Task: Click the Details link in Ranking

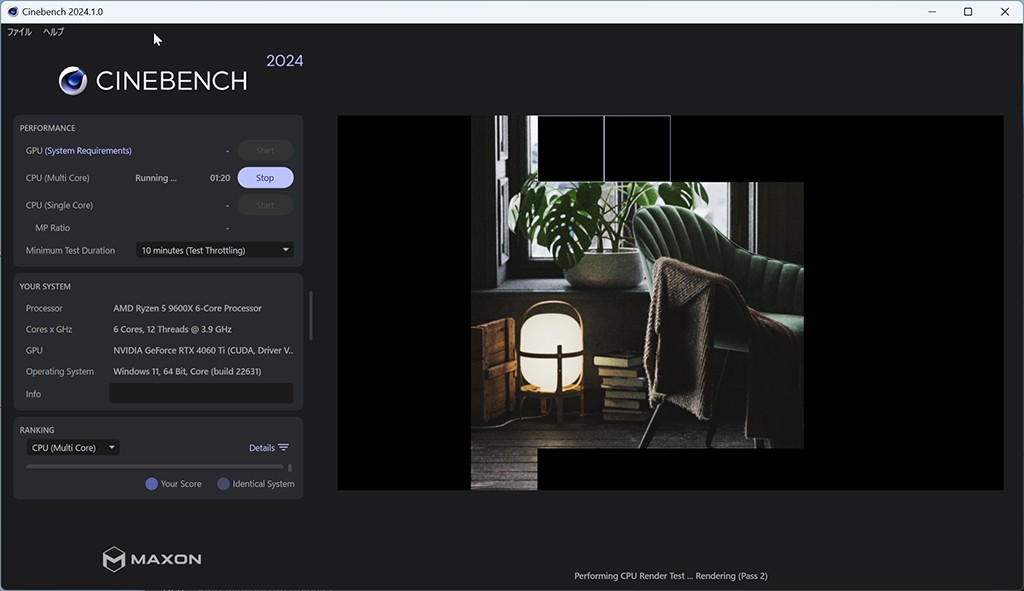Action: click(262, 447)
